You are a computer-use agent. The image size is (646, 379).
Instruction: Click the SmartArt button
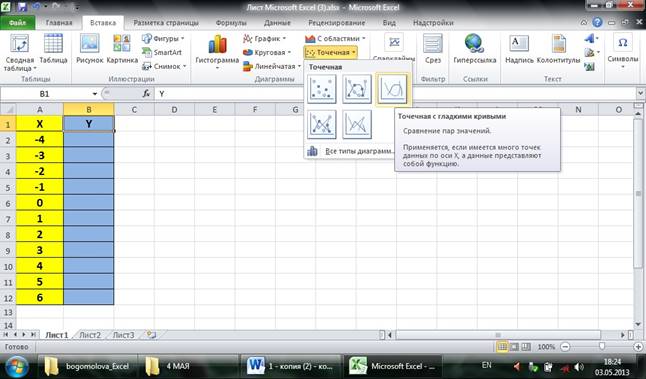click(162, 52)
